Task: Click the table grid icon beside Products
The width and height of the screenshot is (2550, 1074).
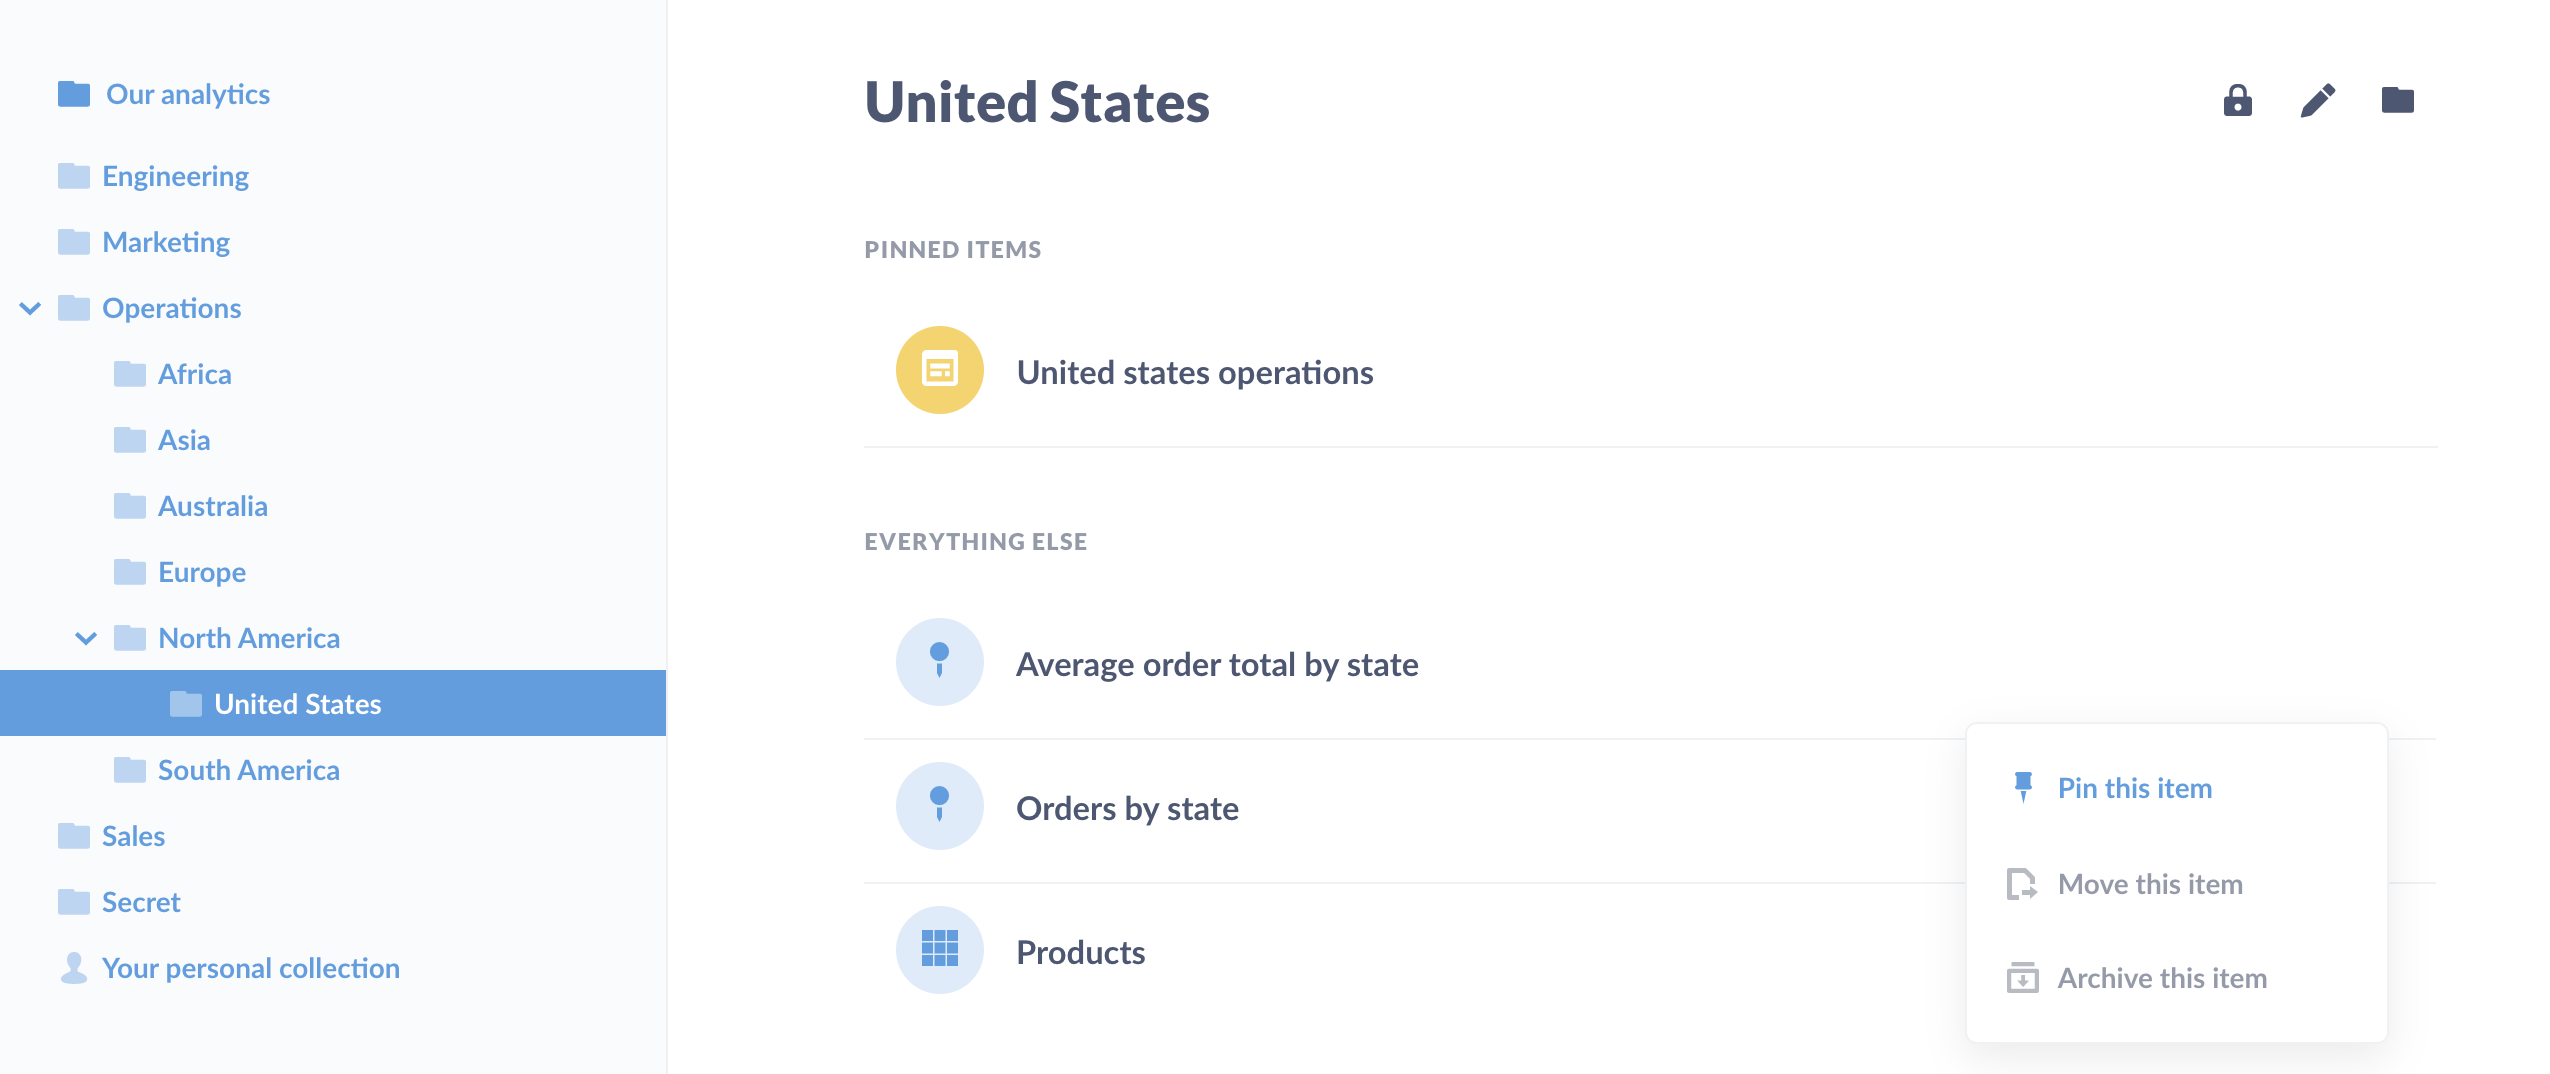Action: coord(939,950)
